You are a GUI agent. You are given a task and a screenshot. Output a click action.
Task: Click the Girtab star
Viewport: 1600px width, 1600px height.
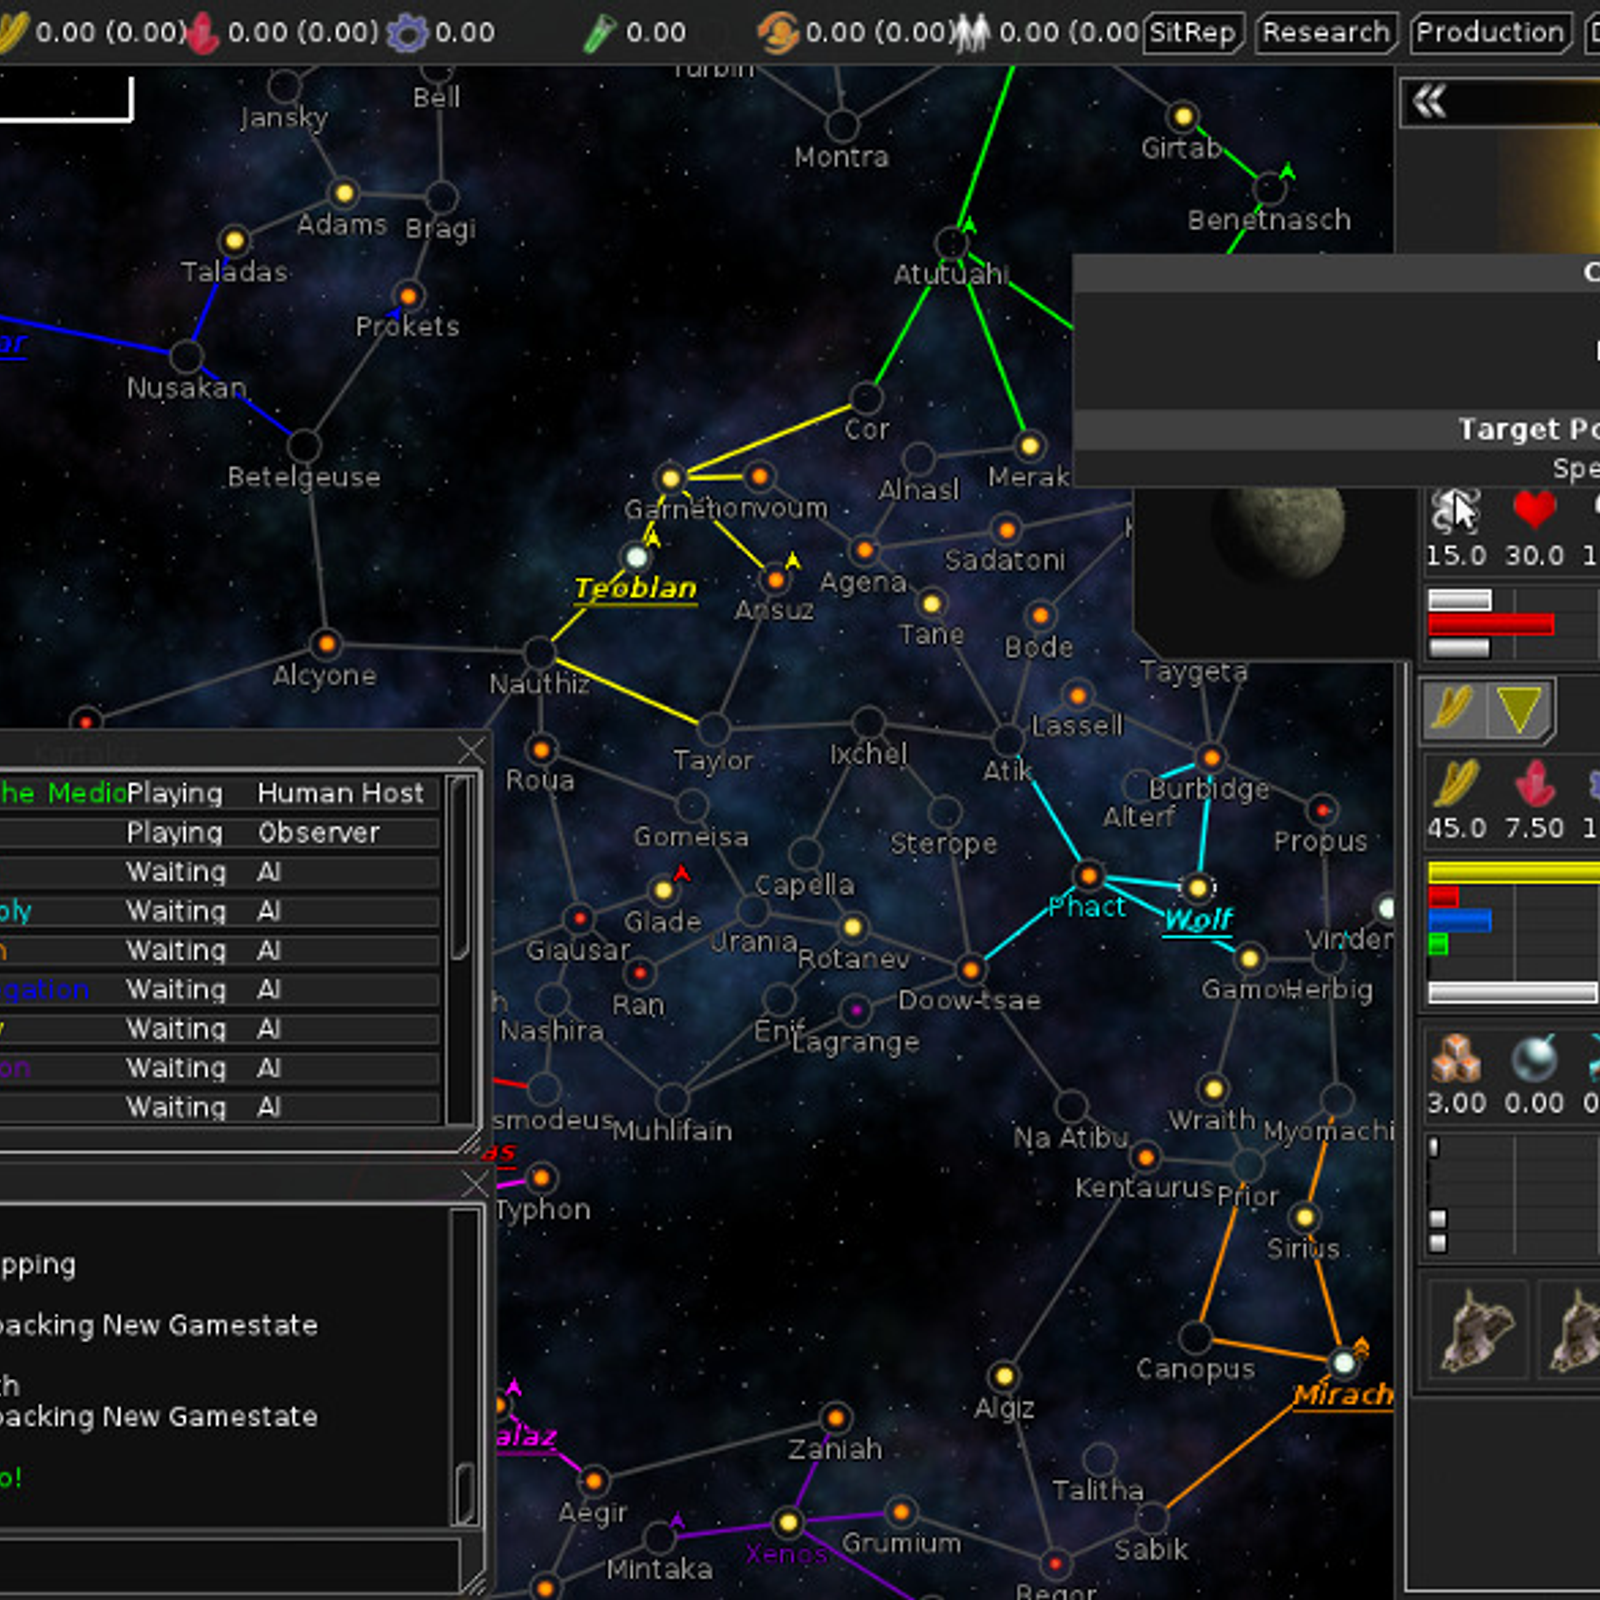tap(1183, 117)
